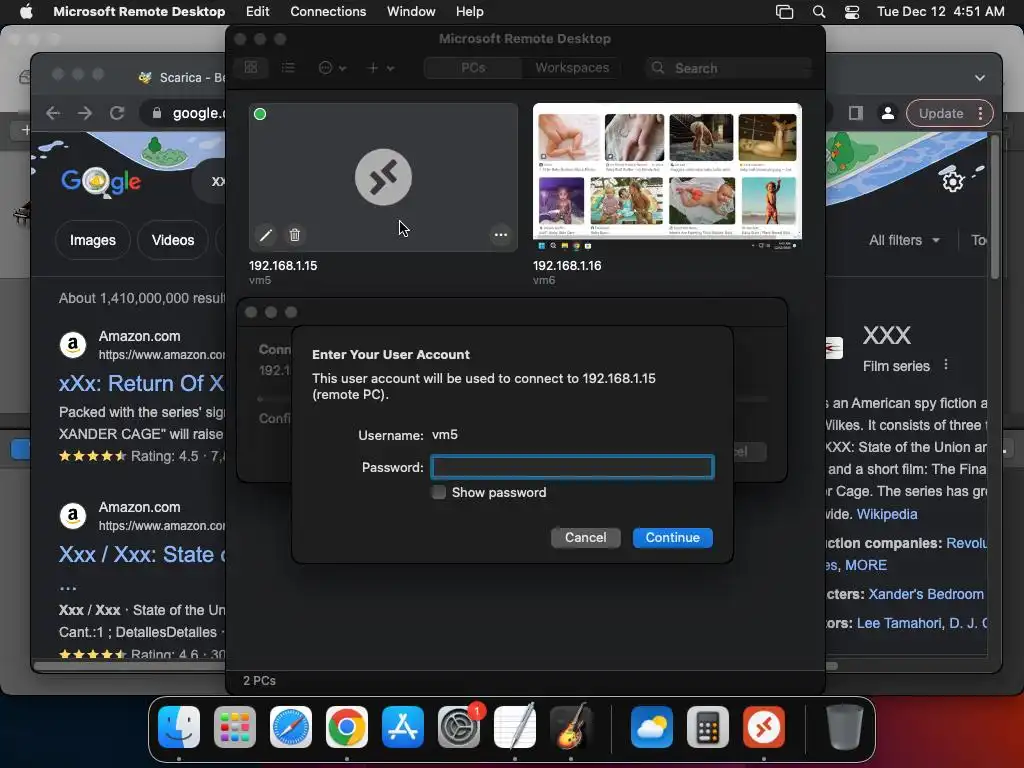Click inside the Password field

tap(572, 467)
